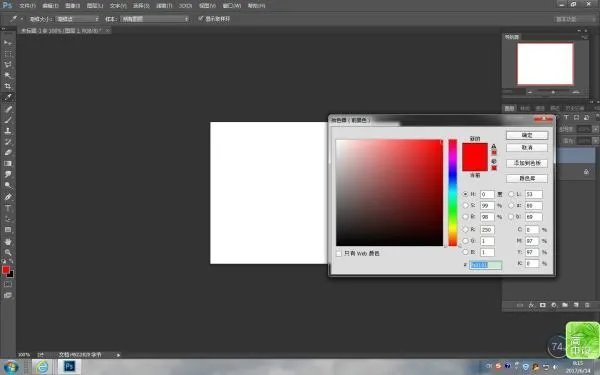The height and width of the screenshot is (375, 600).
Task: Open the sample layers dropdown
Action: pos(155,19)
